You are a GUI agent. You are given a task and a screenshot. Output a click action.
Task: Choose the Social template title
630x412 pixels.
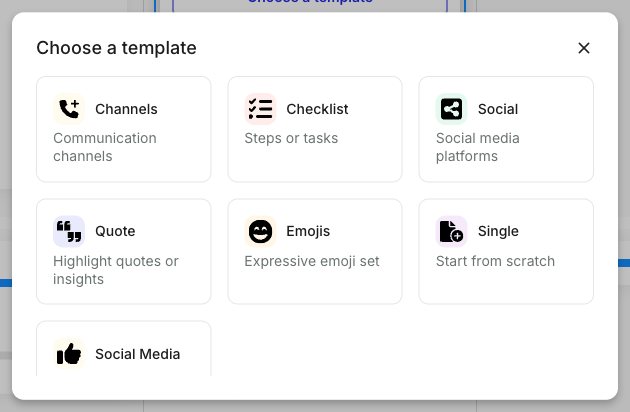(x=498, y=109)
